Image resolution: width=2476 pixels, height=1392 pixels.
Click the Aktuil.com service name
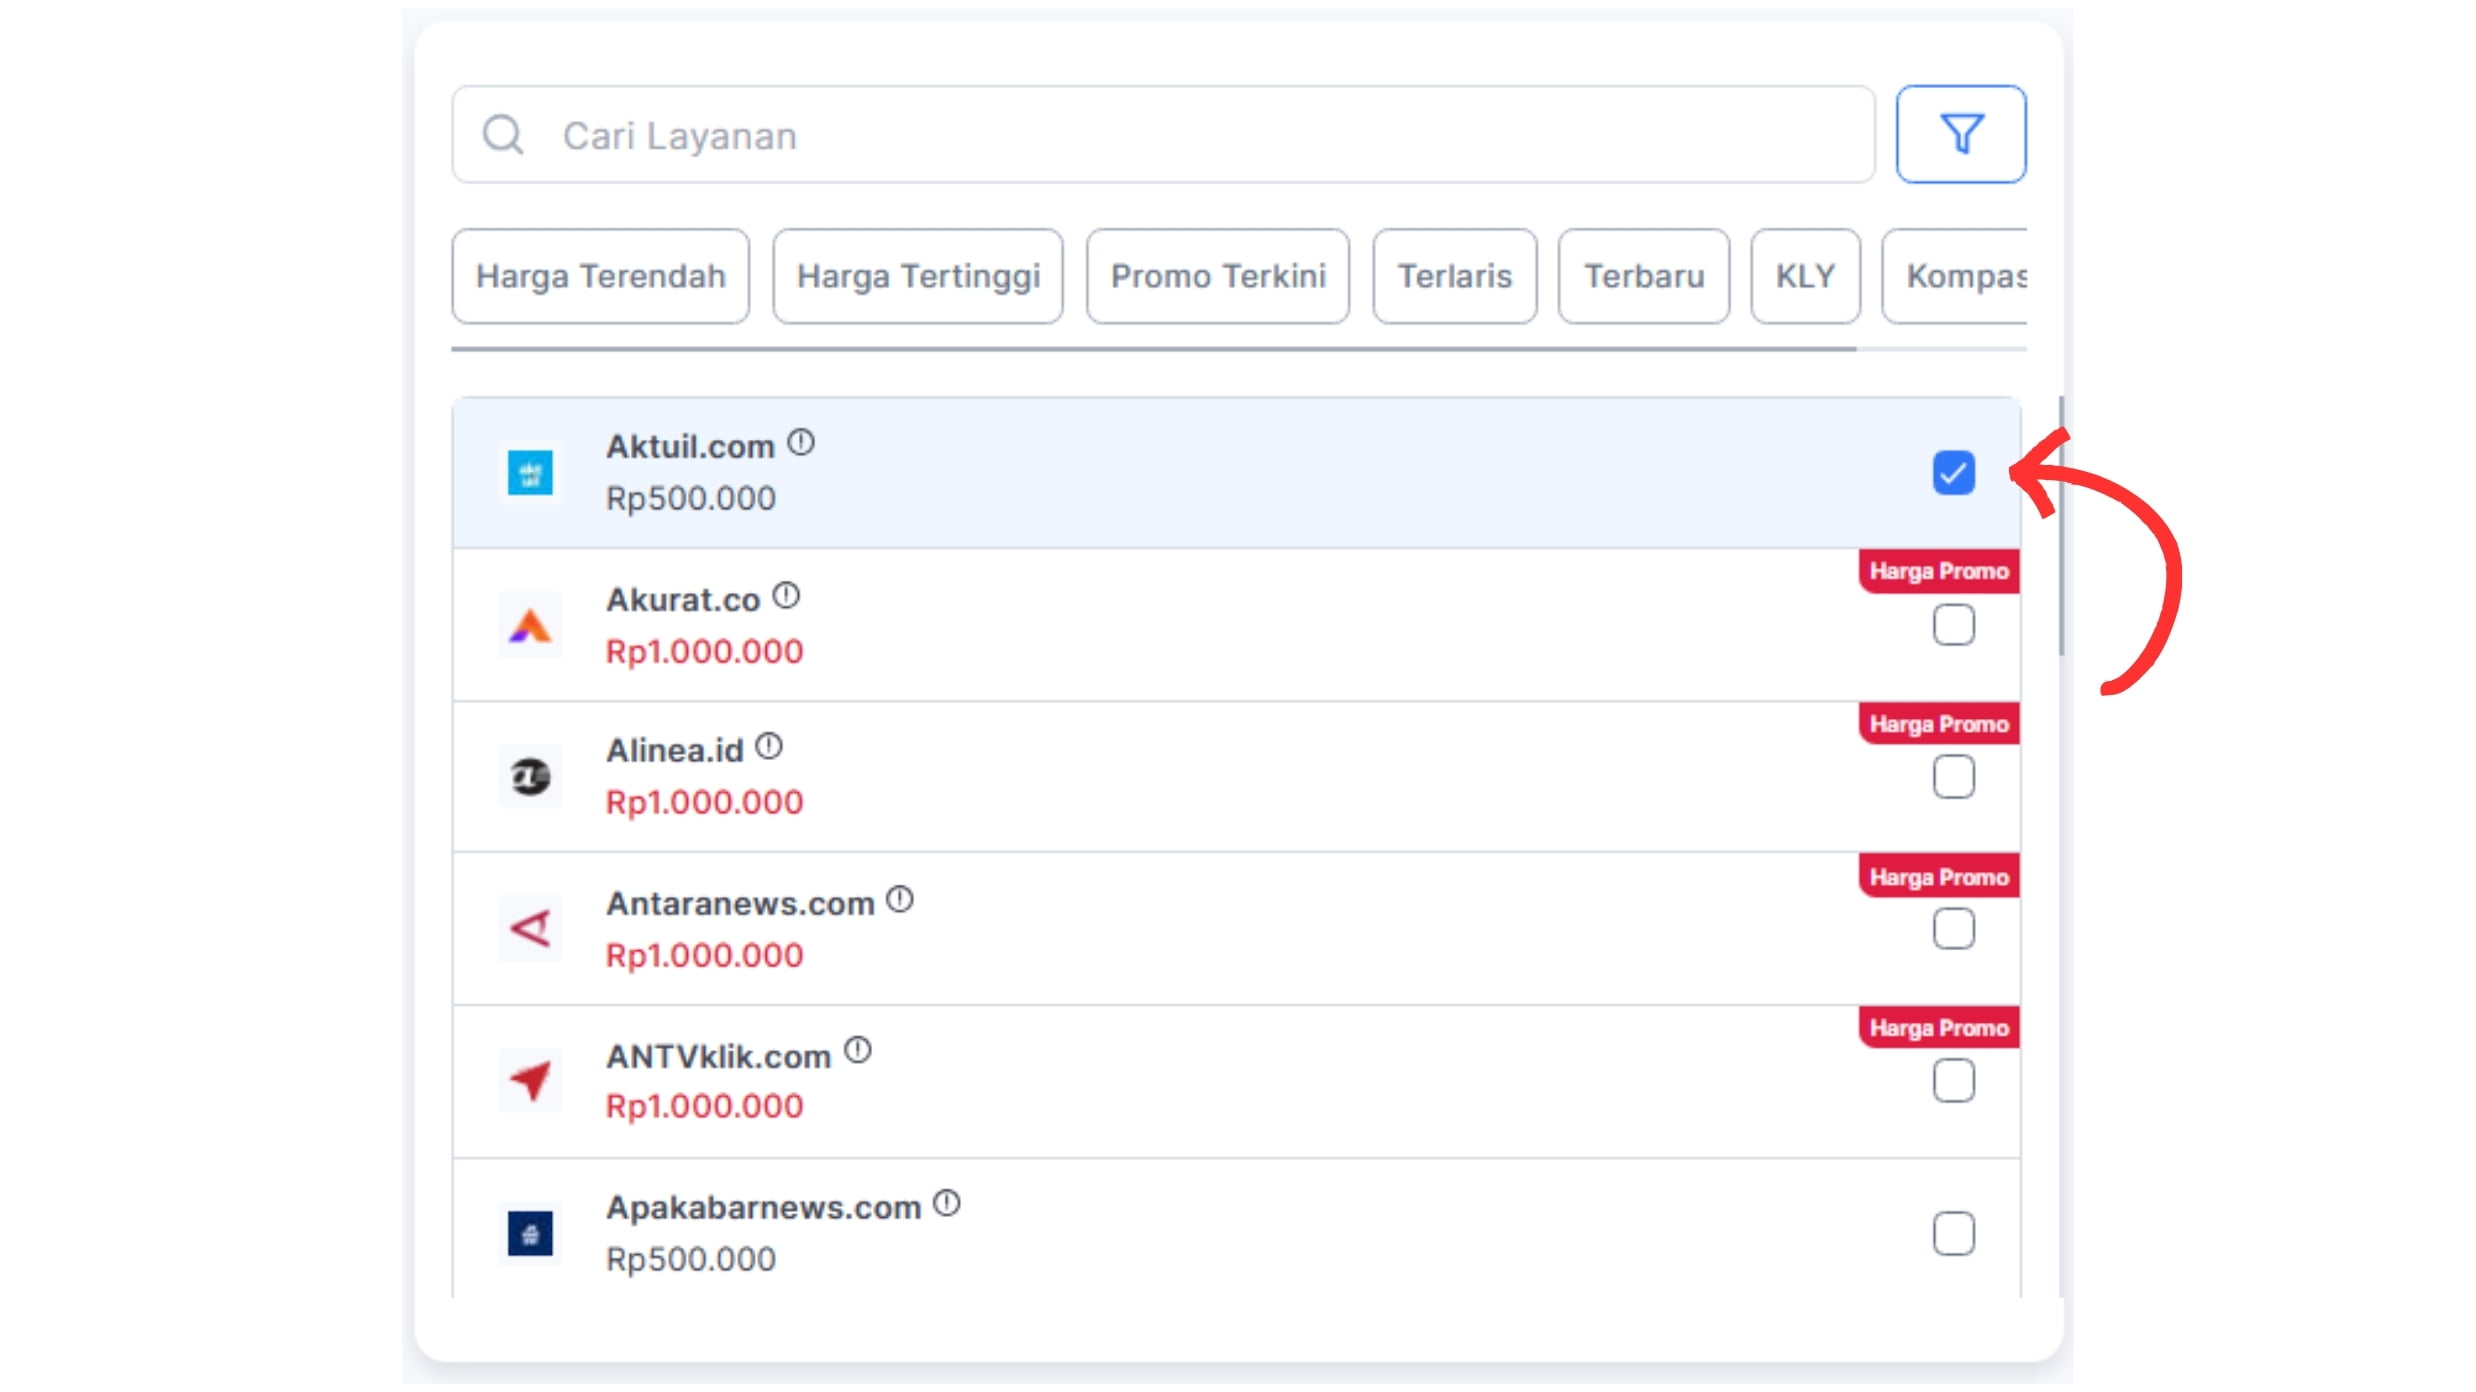pyautogui.click(x=690, y=446)
